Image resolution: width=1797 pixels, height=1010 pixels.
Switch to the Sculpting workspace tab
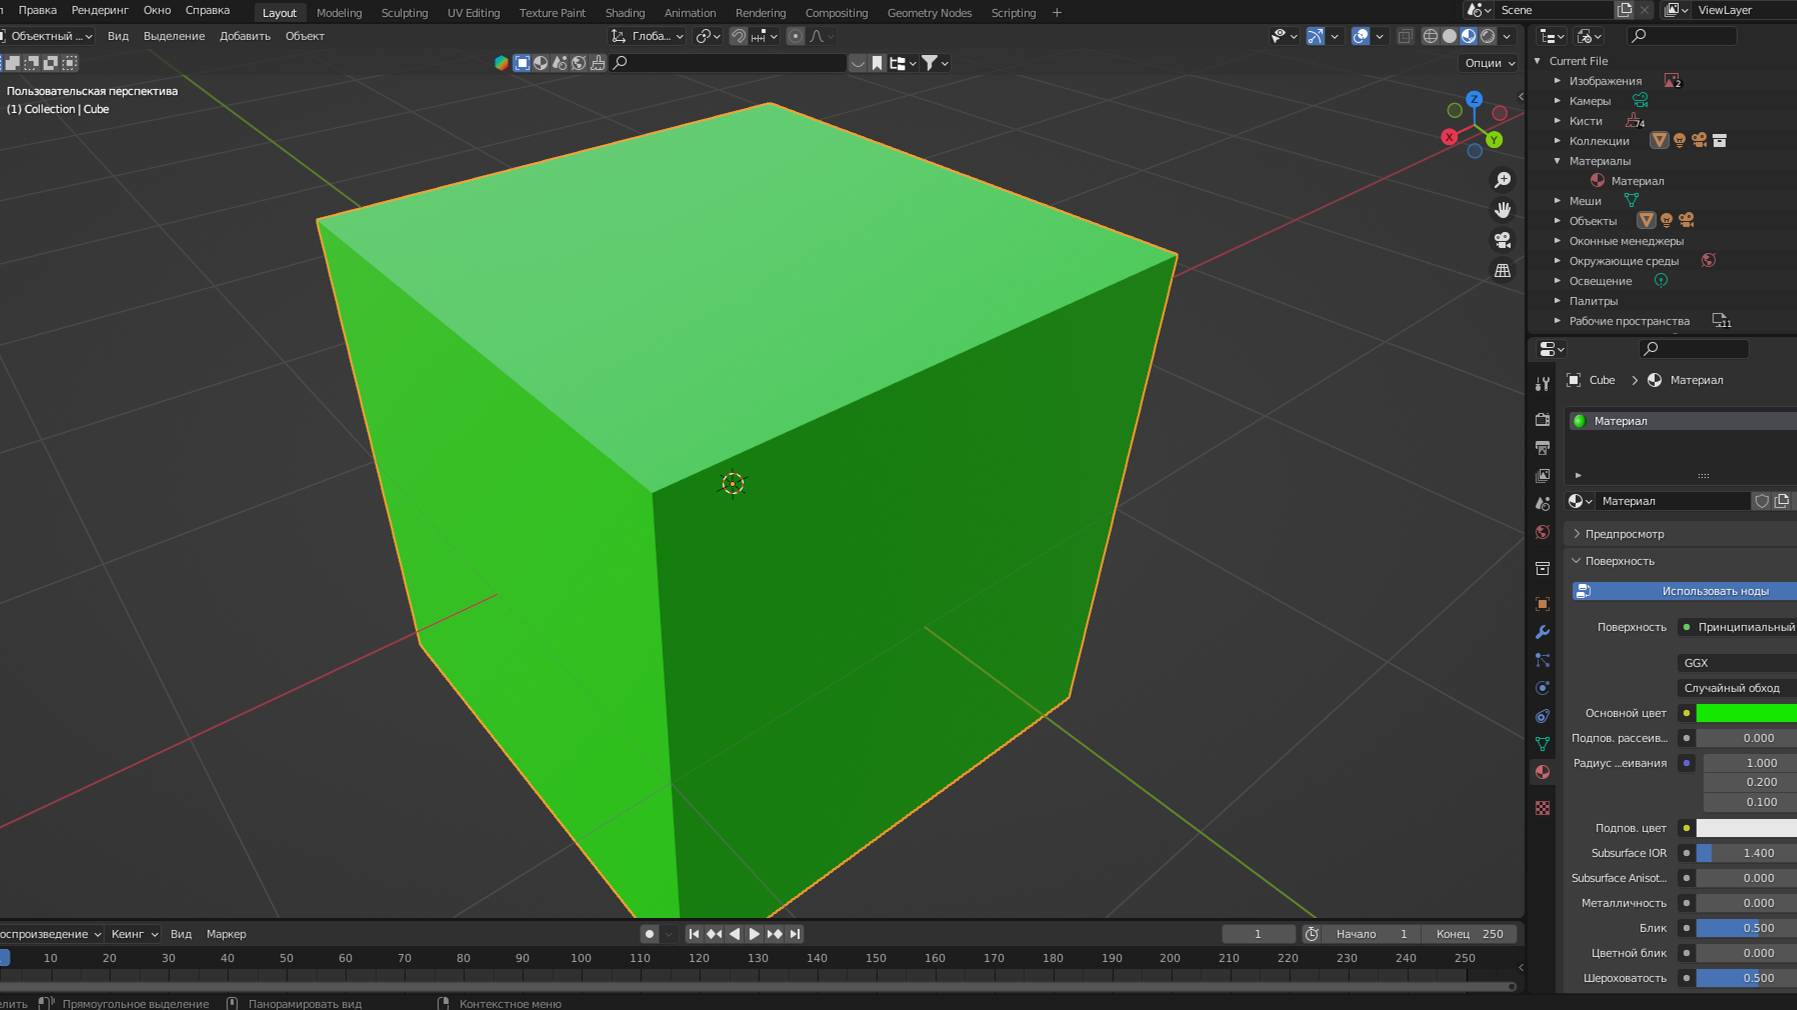point(404,13)
